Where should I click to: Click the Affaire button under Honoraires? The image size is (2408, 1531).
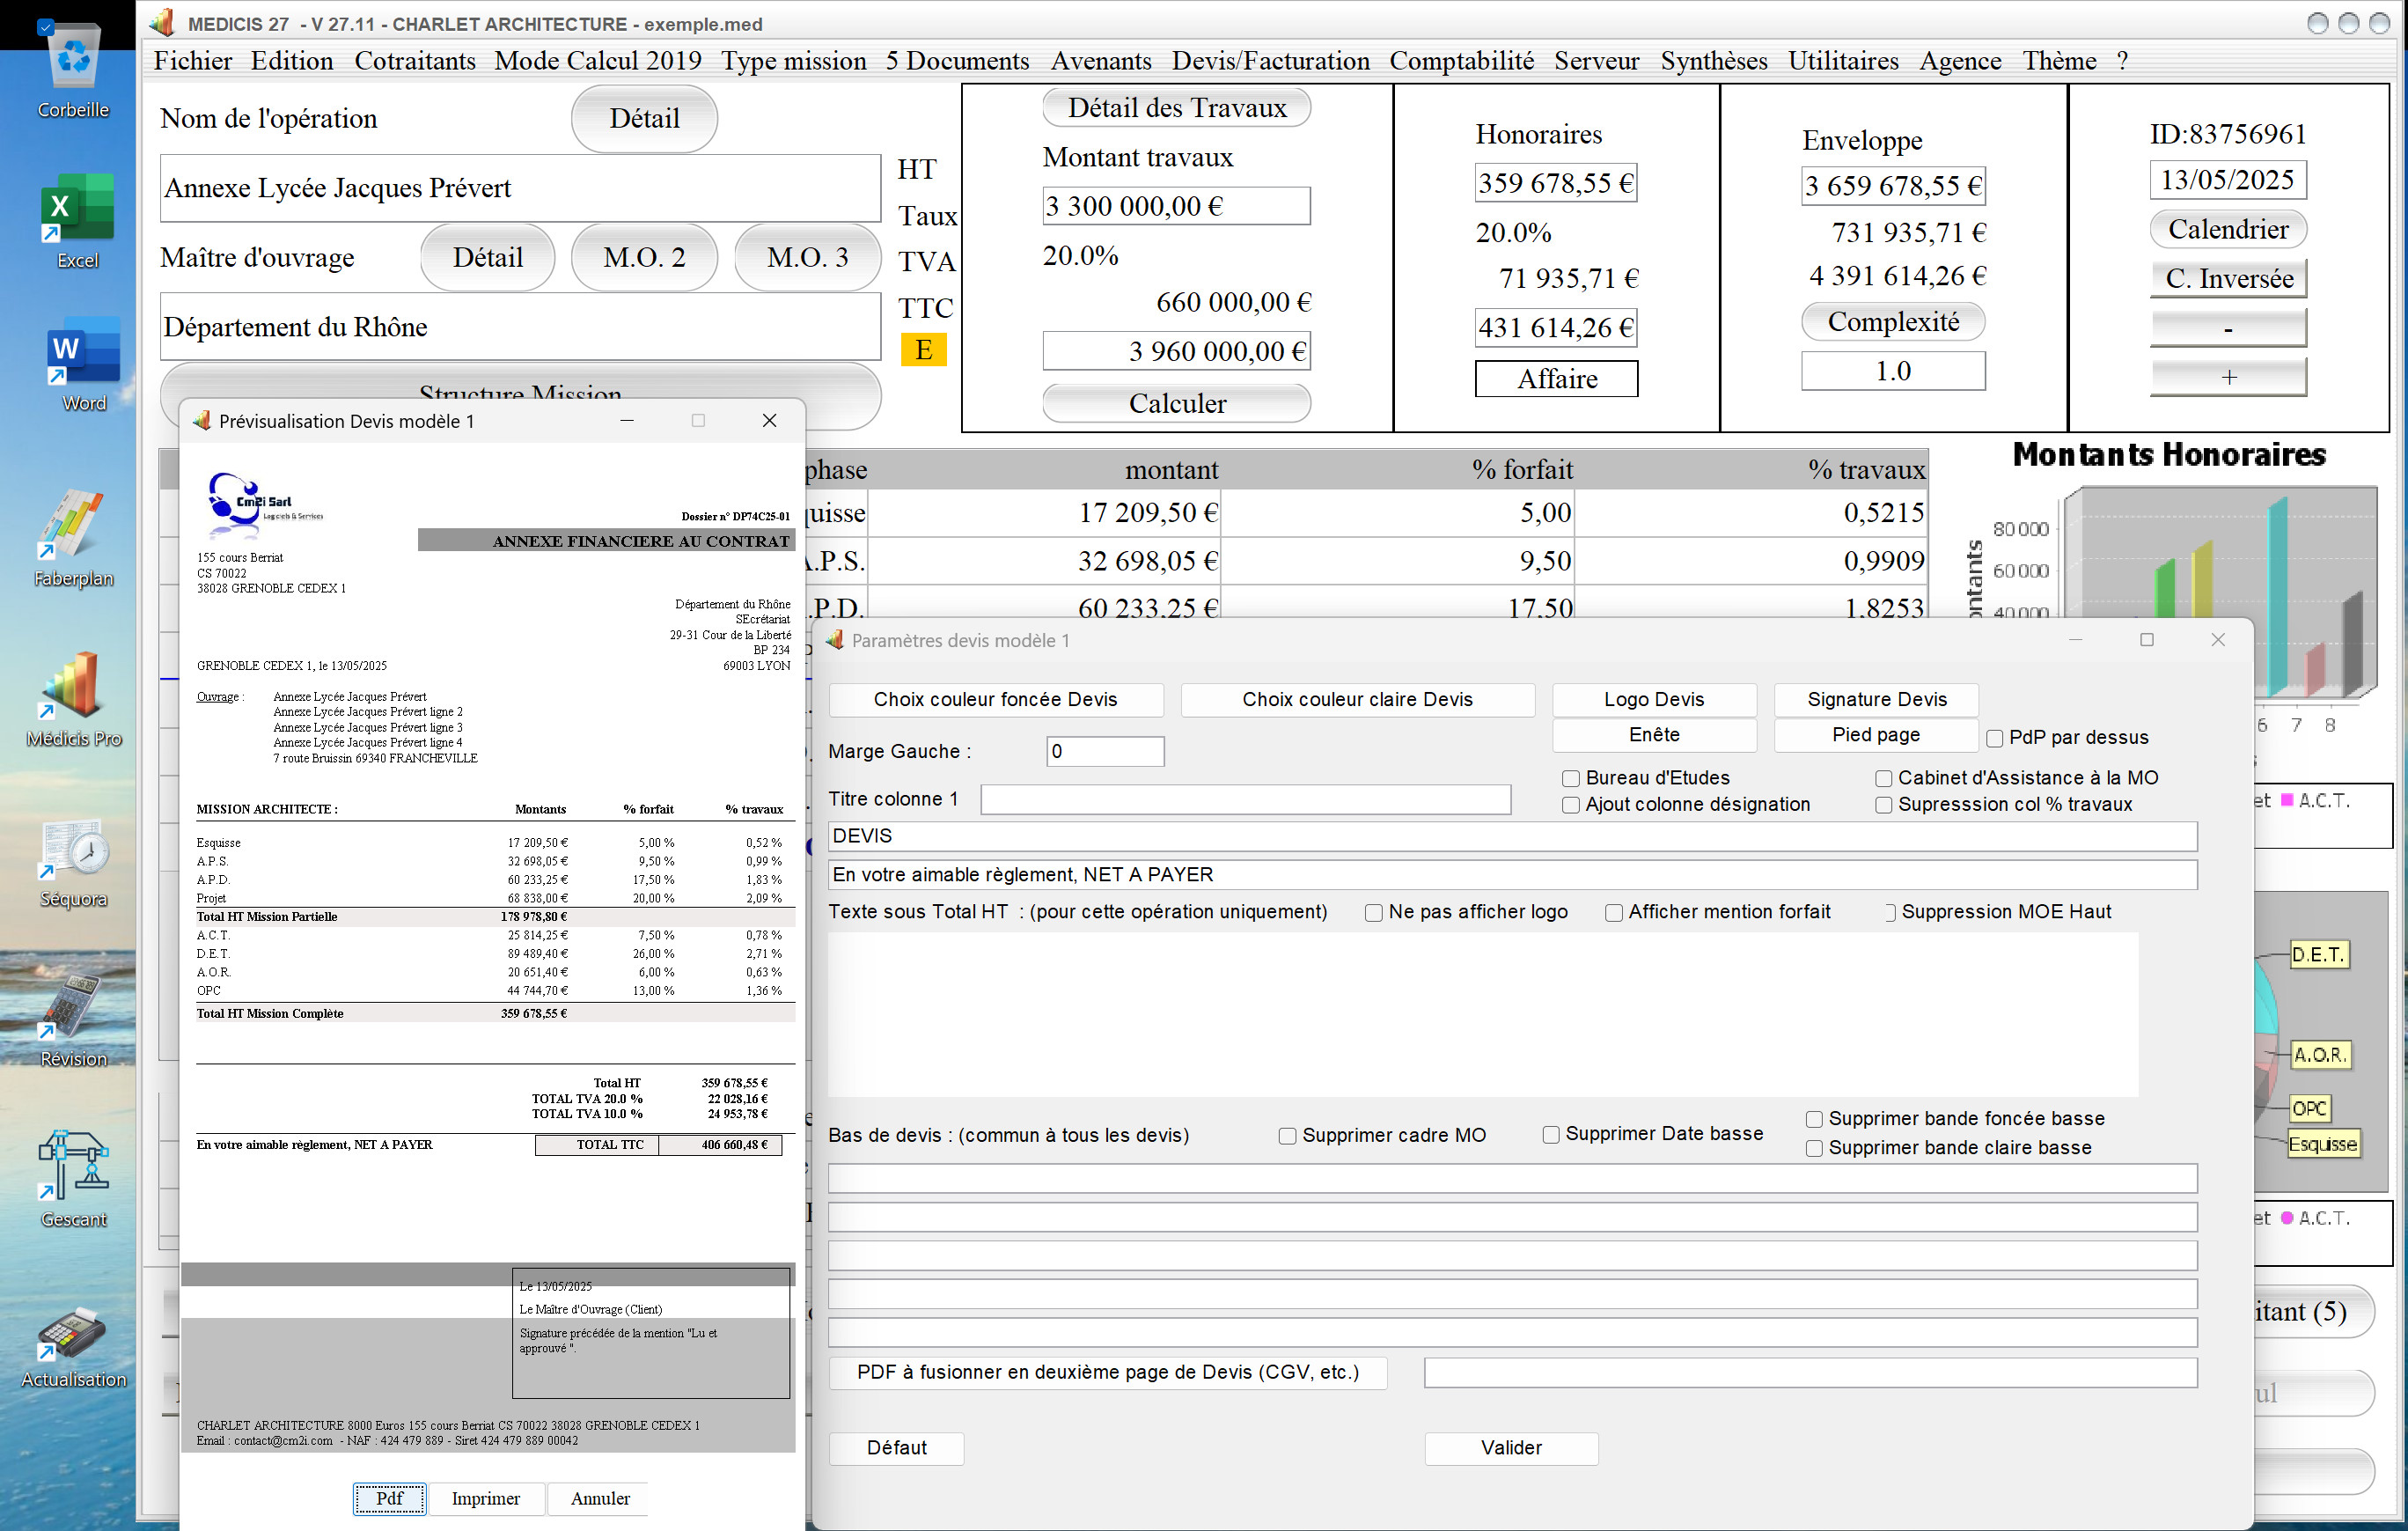pos(1557,379)
